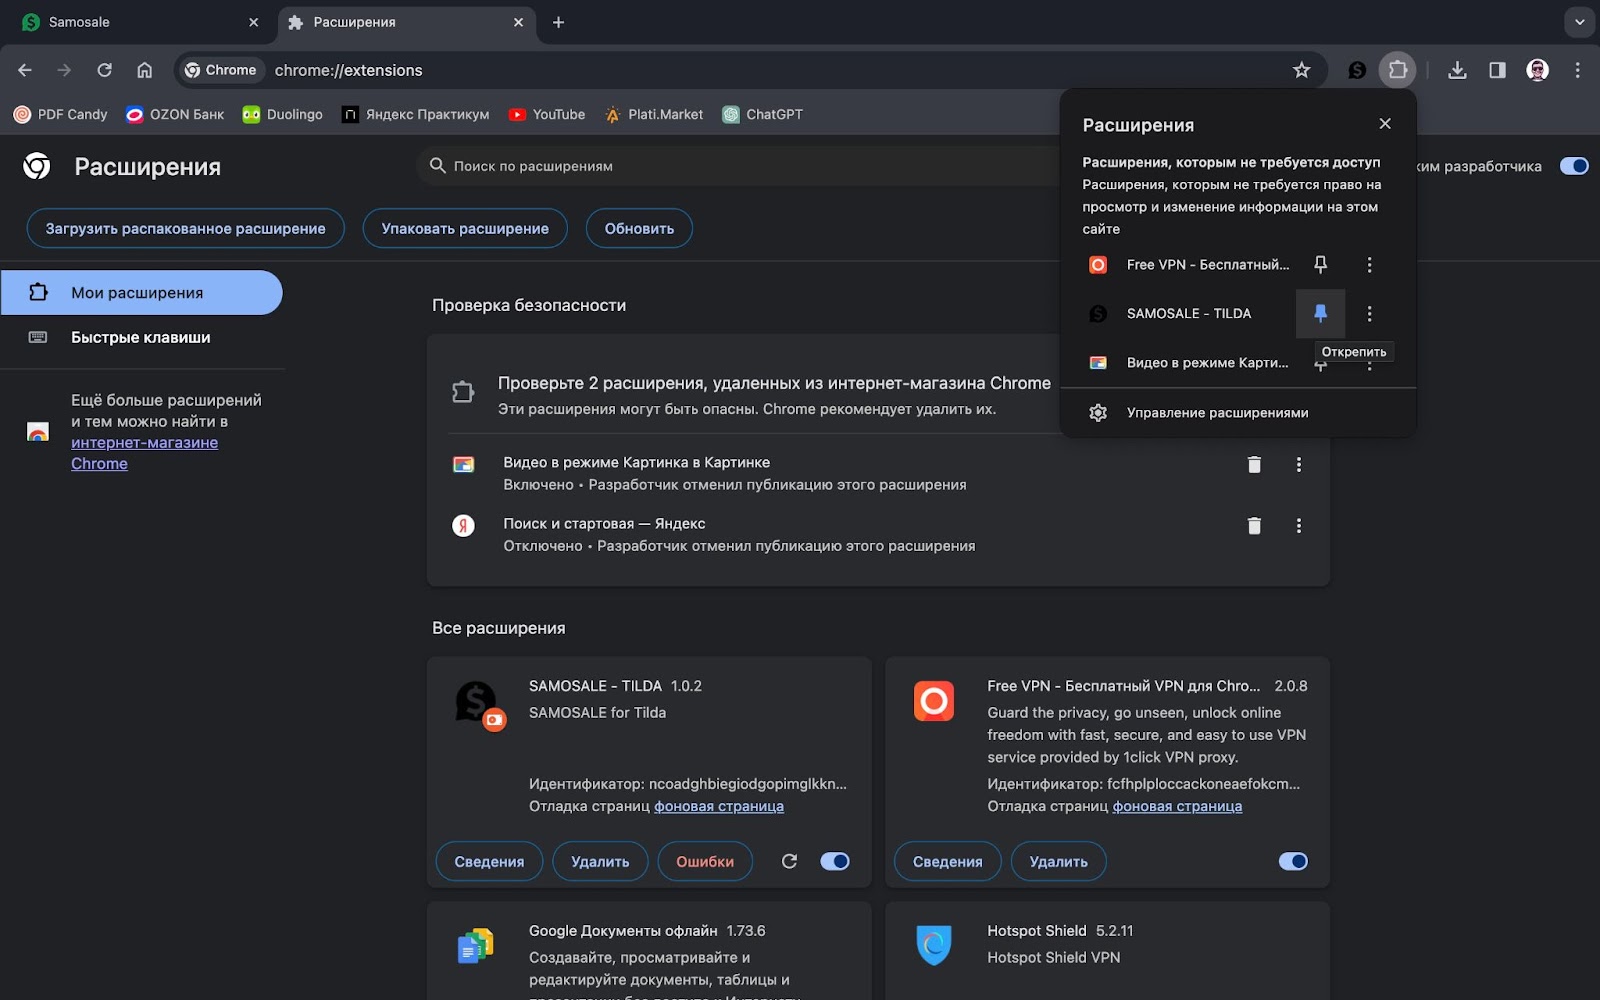The width and height of the screenshot is (1600, 1000).
Task: Switch to the Samosale browser tab
Action: coord(140,22)
